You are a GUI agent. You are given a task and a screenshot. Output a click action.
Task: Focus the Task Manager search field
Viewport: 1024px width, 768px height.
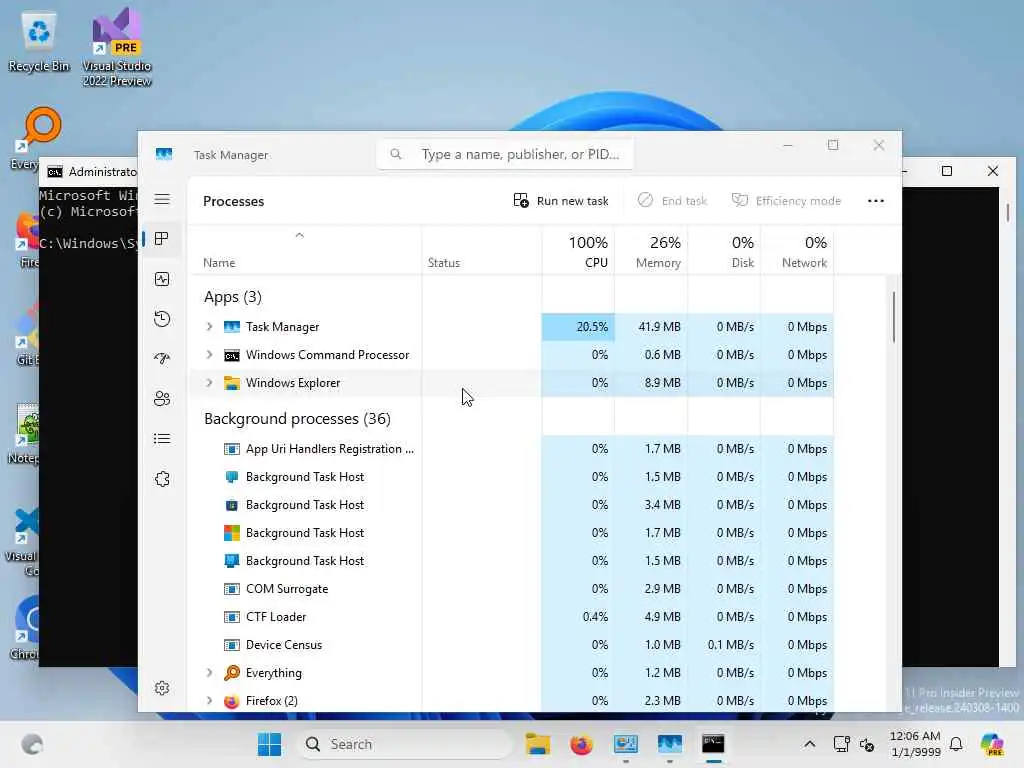[x=505, y=154]
